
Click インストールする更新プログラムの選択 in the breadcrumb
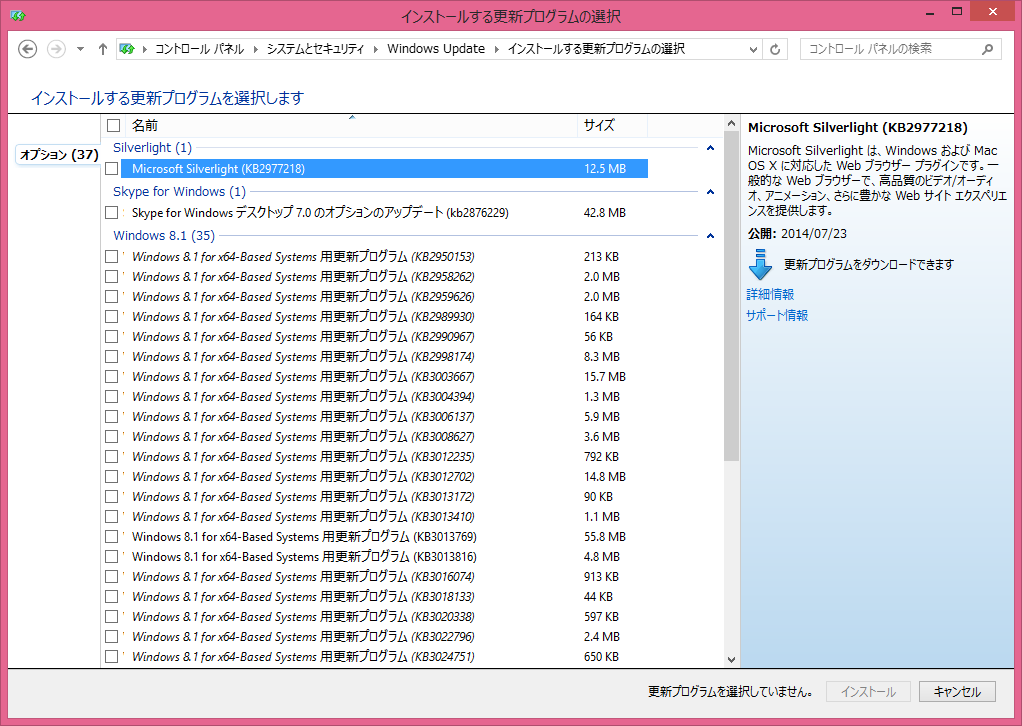click(x=596, y=49)
